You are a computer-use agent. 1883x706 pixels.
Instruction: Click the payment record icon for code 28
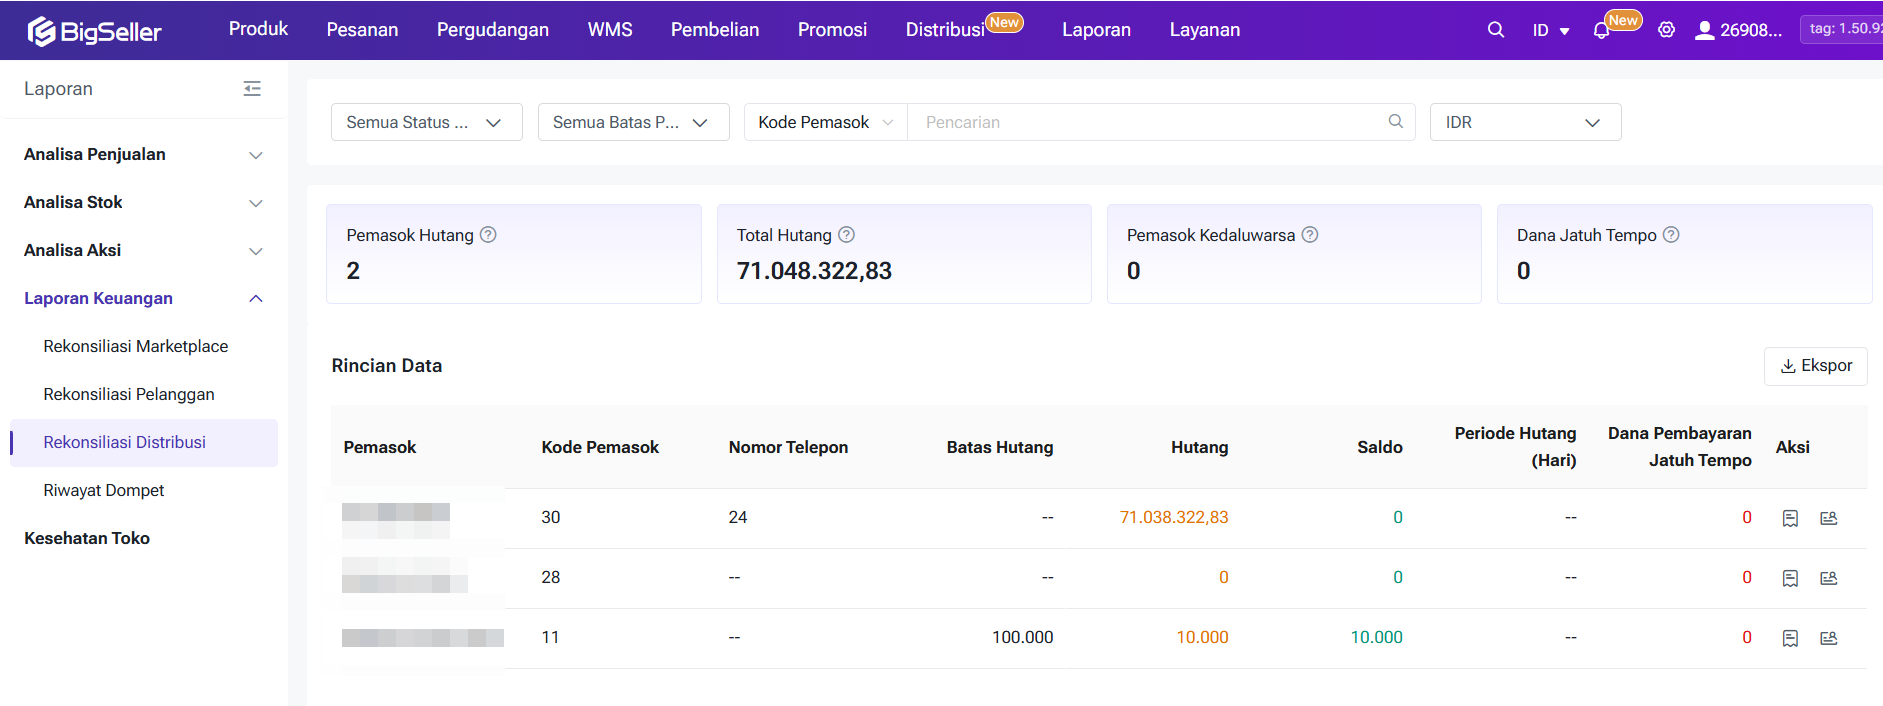1828,578
